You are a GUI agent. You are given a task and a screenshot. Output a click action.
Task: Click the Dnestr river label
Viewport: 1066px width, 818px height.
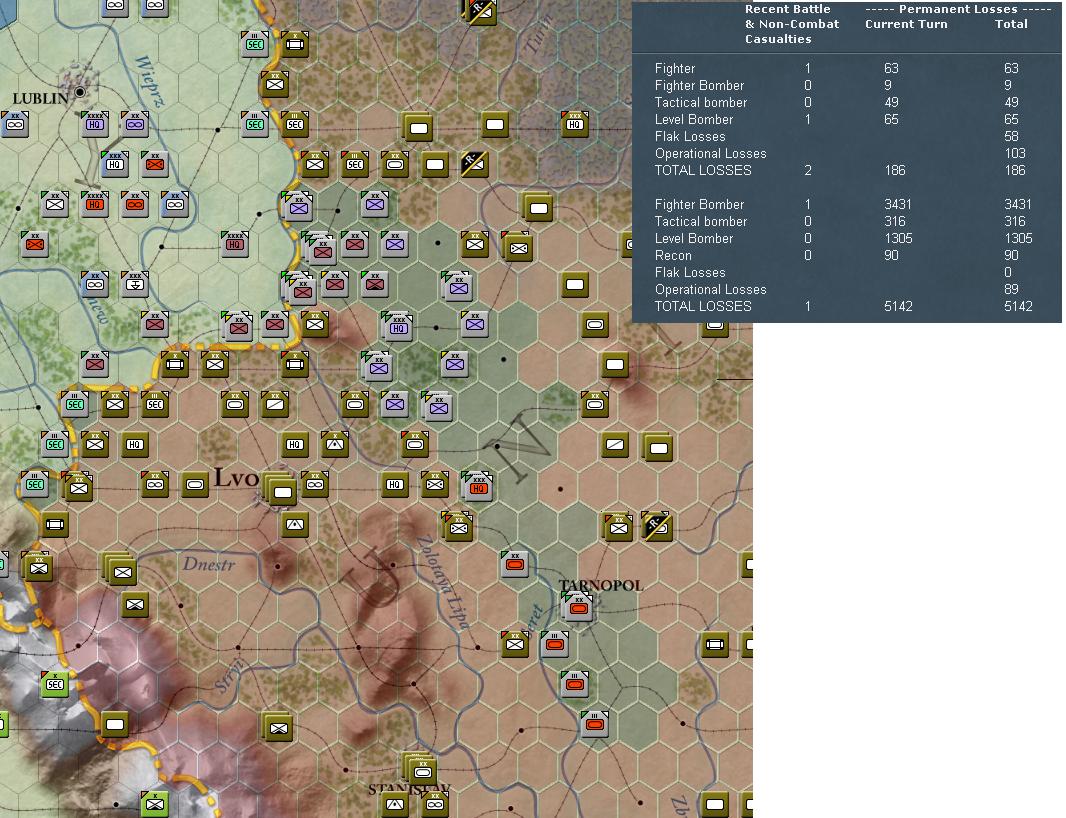(209, 564)
